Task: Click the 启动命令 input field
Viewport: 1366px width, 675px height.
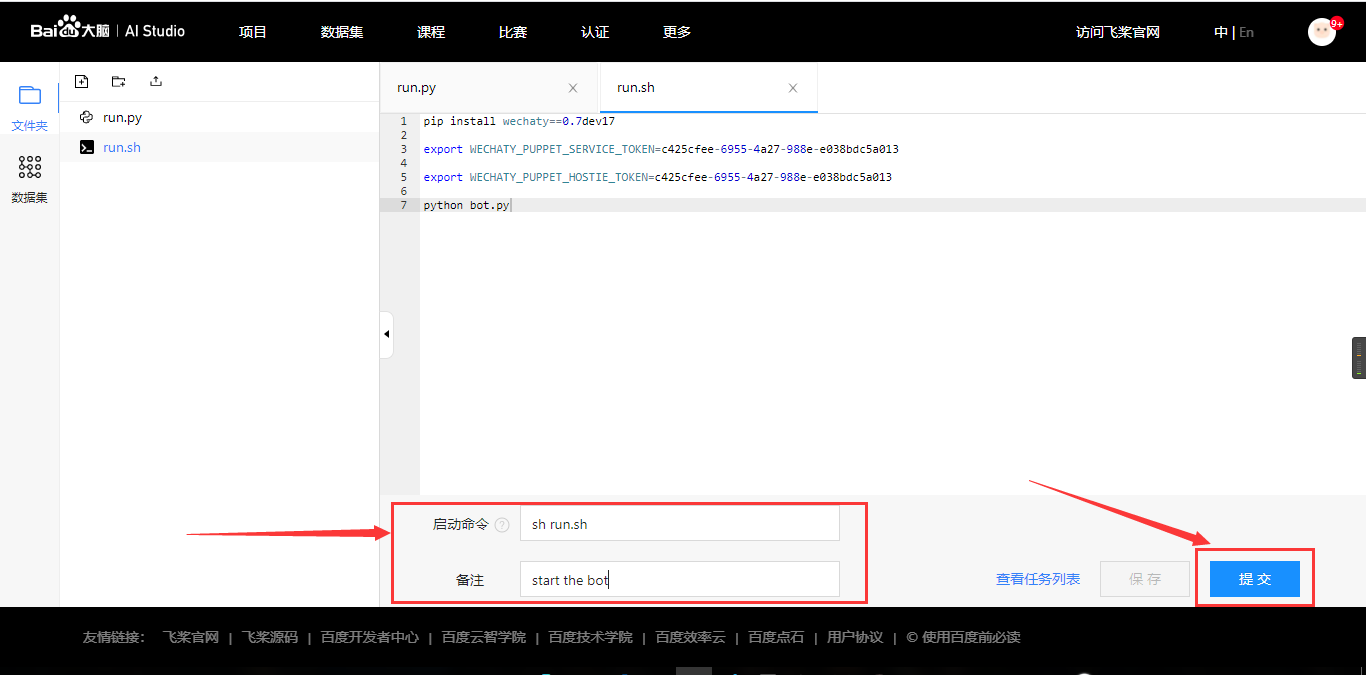Action: (x=680, y=523)
